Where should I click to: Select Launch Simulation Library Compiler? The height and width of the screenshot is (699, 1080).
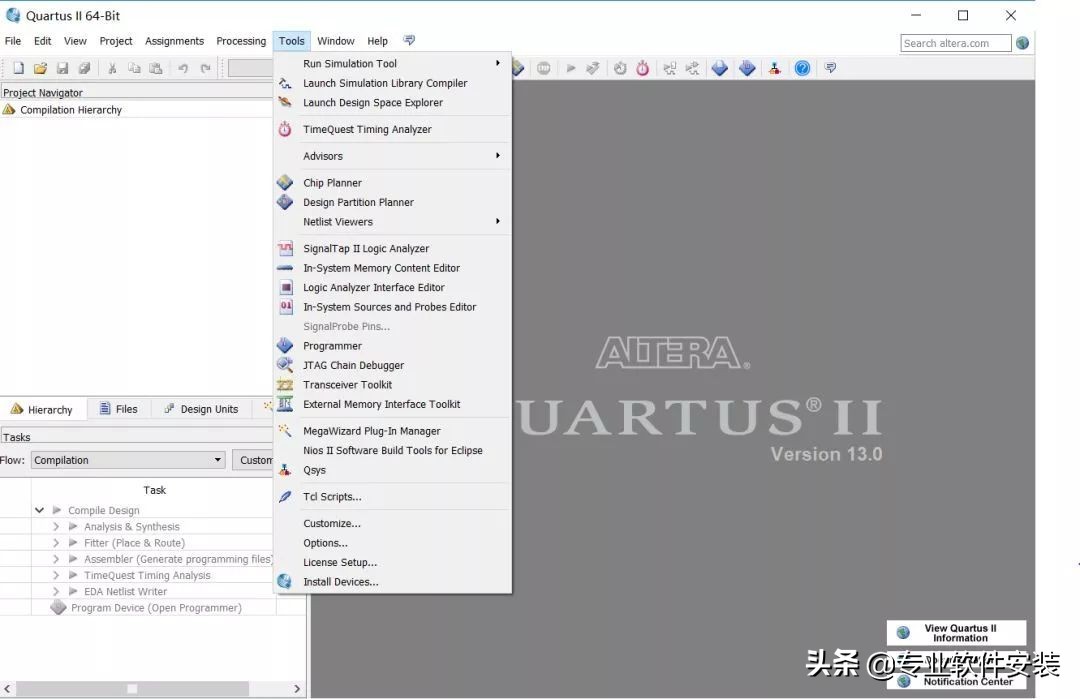[393, 83]
